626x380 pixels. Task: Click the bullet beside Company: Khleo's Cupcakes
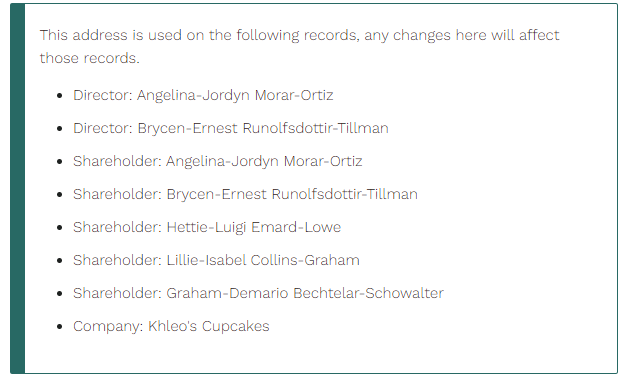click(60, 327)
